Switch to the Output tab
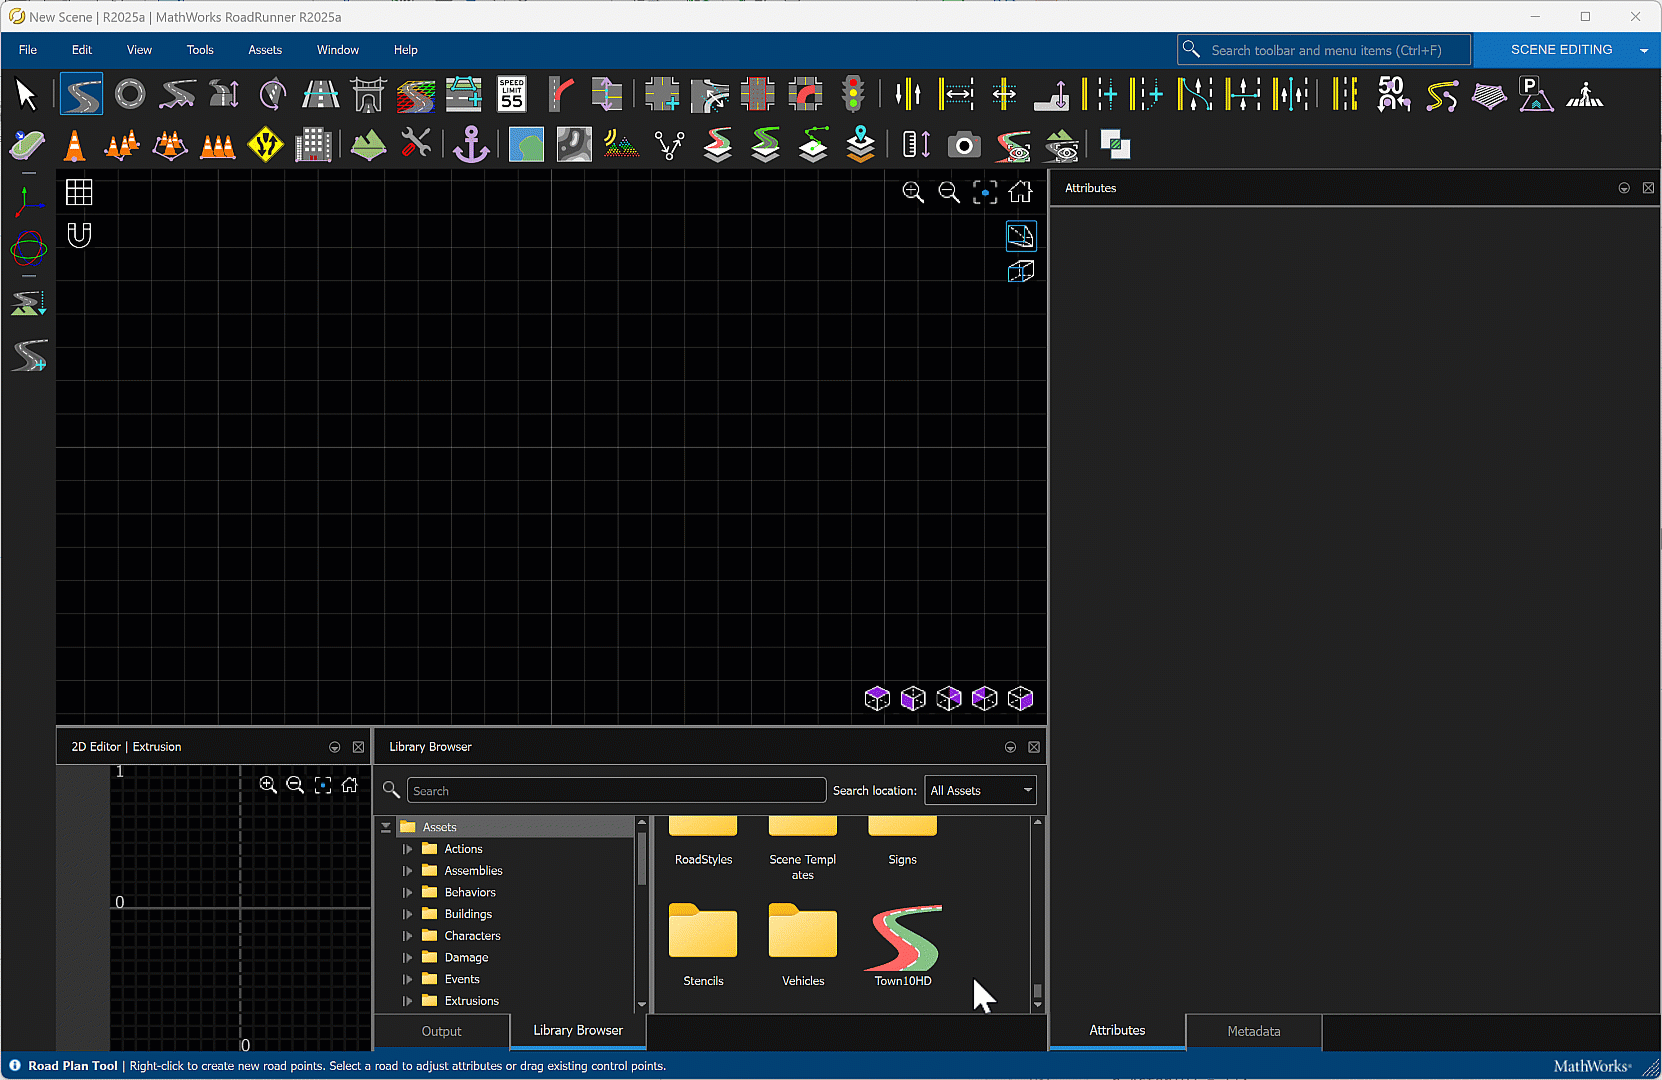 pos(441,1031)
